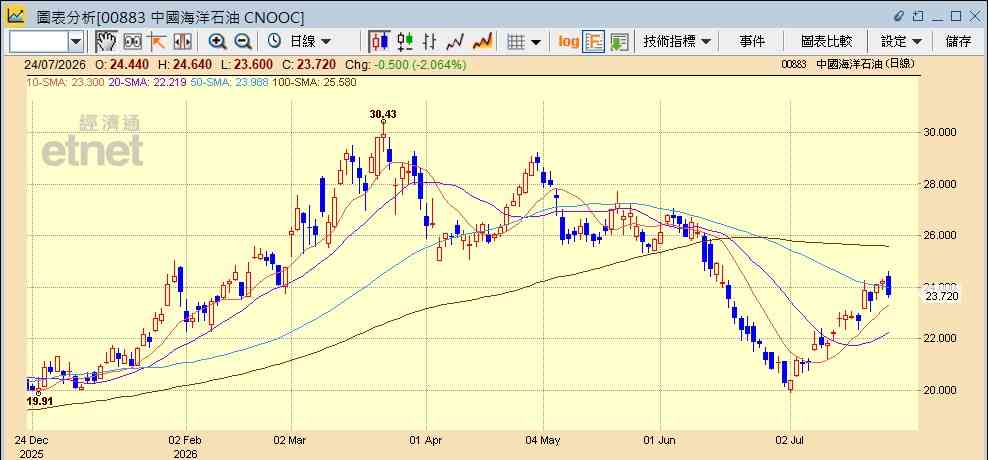The width and height of the screenshot is (989, 460).
Task: Open the 技術指標 menu
Action: [677, 42]
